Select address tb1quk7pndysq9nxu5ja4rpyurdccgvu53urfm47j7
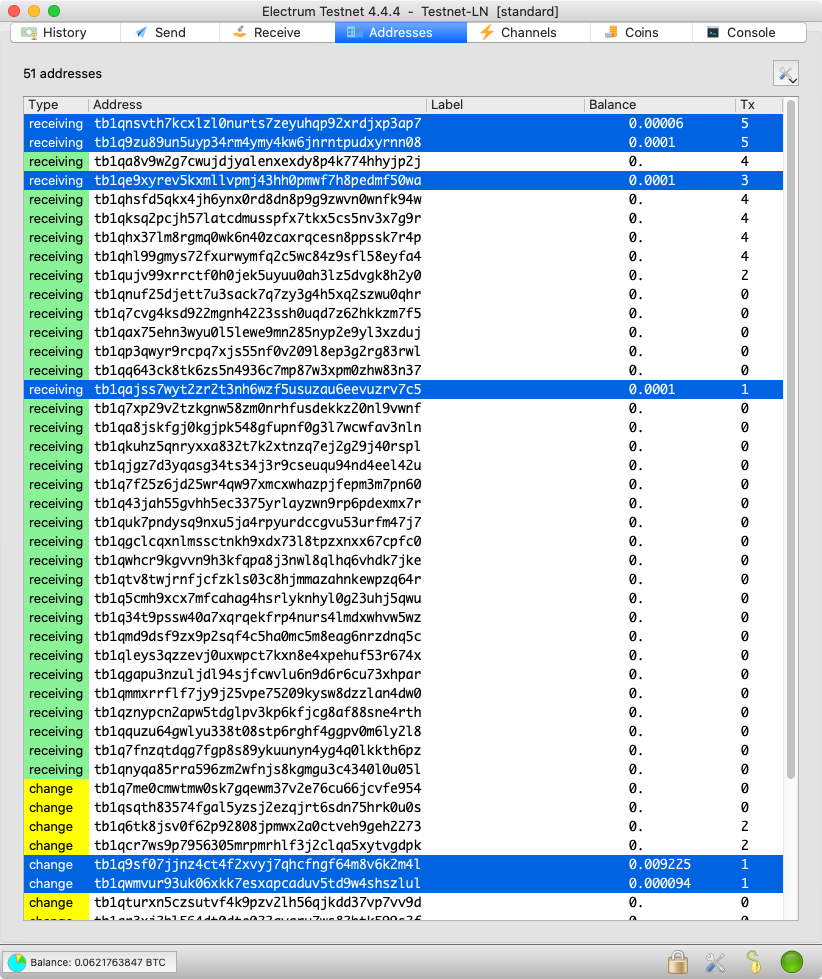Image resolution: width=822 pixels, height=979 pixels. click(403, 523)
